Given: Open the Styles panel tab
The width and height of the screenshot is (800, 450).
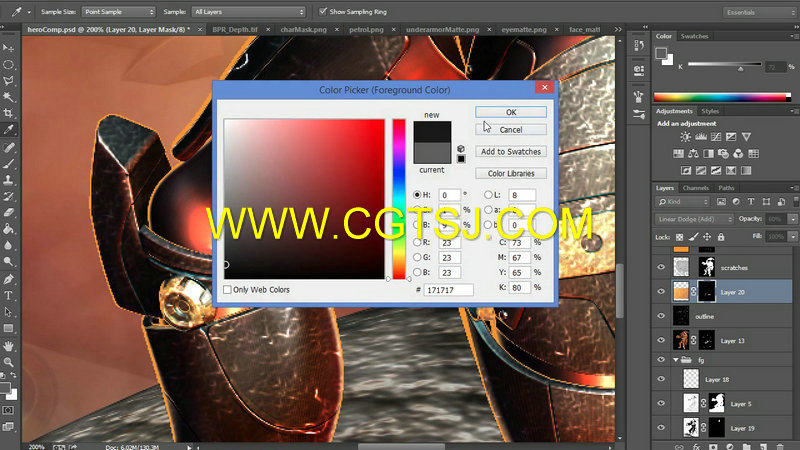Looking at the screenshot, I should 710,111.
